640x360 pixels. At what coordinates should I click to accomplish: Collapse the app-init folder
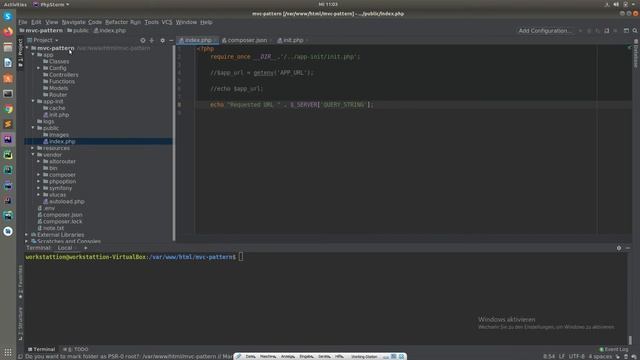[33, 101]
